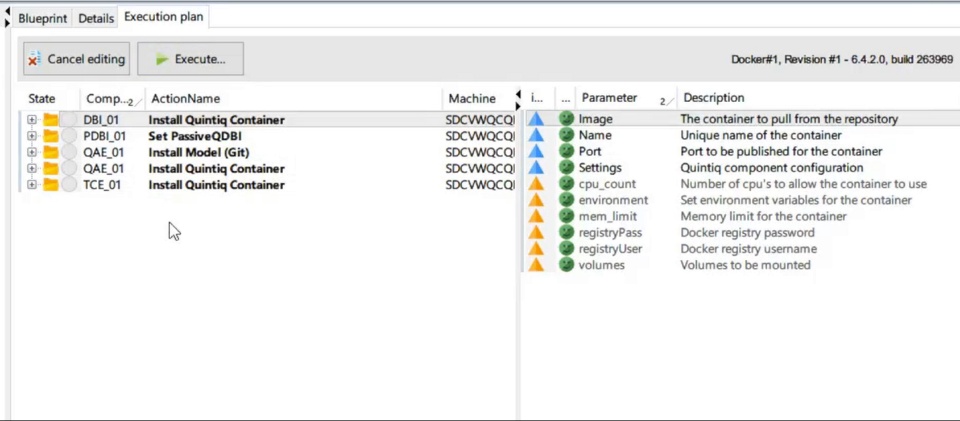This screenshot has width=960, height=421.
Task: Click the orange triangle icon beside cpu_count
Action: [537, 184]
